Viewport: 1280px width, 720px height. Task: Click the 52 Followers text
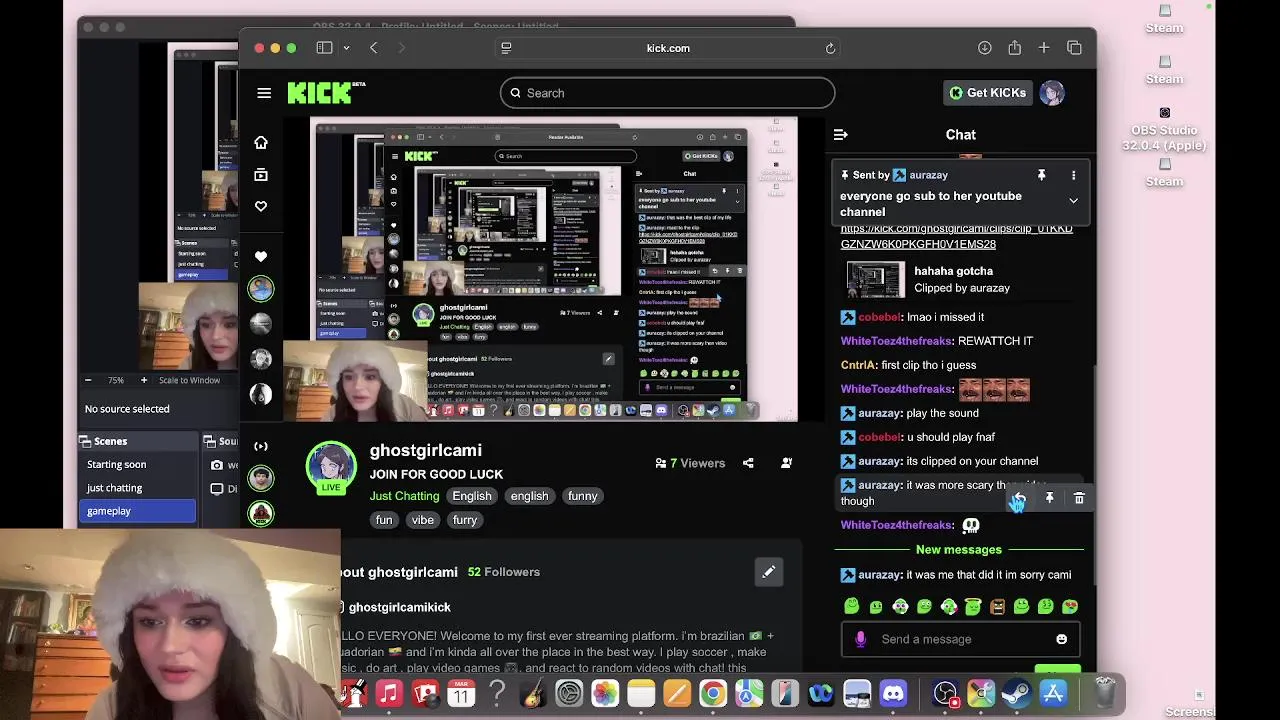(504, 572)
